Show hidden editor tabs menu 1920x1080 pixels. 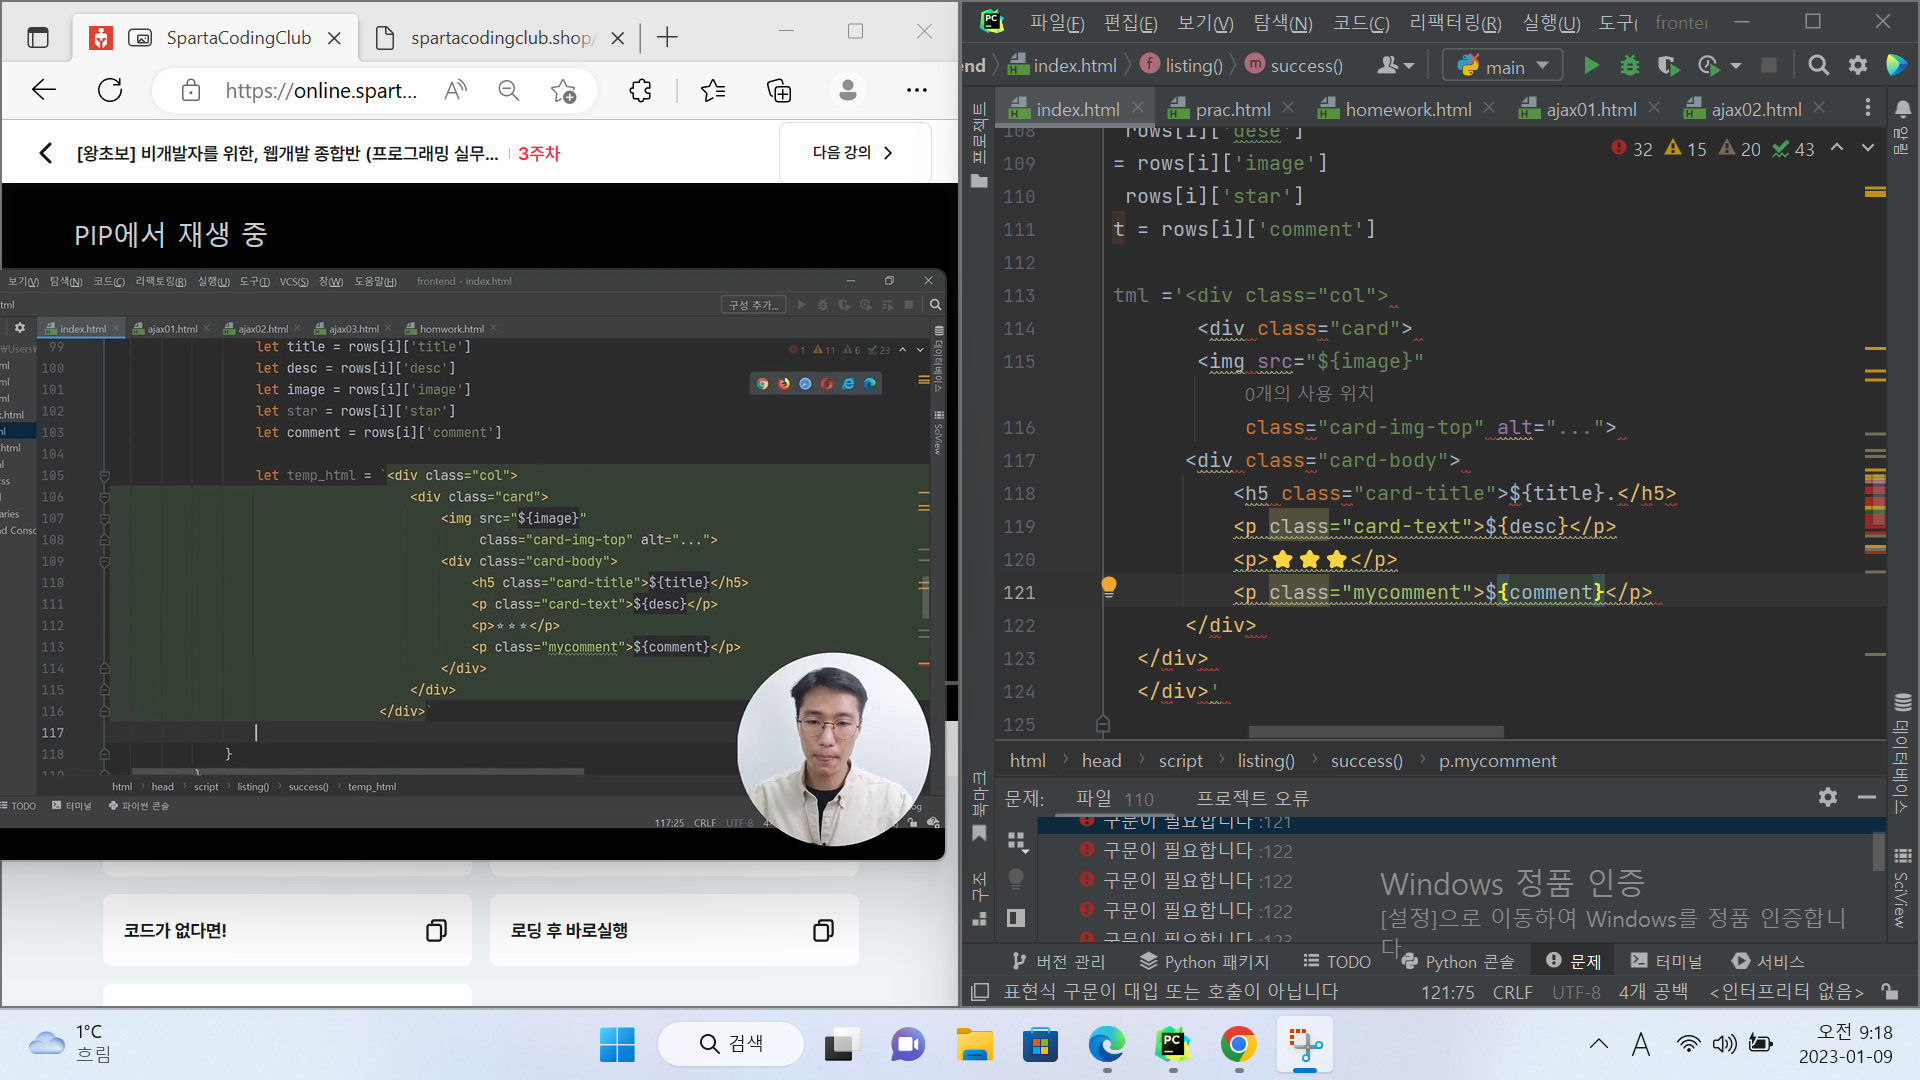(x=1867, y=108)
